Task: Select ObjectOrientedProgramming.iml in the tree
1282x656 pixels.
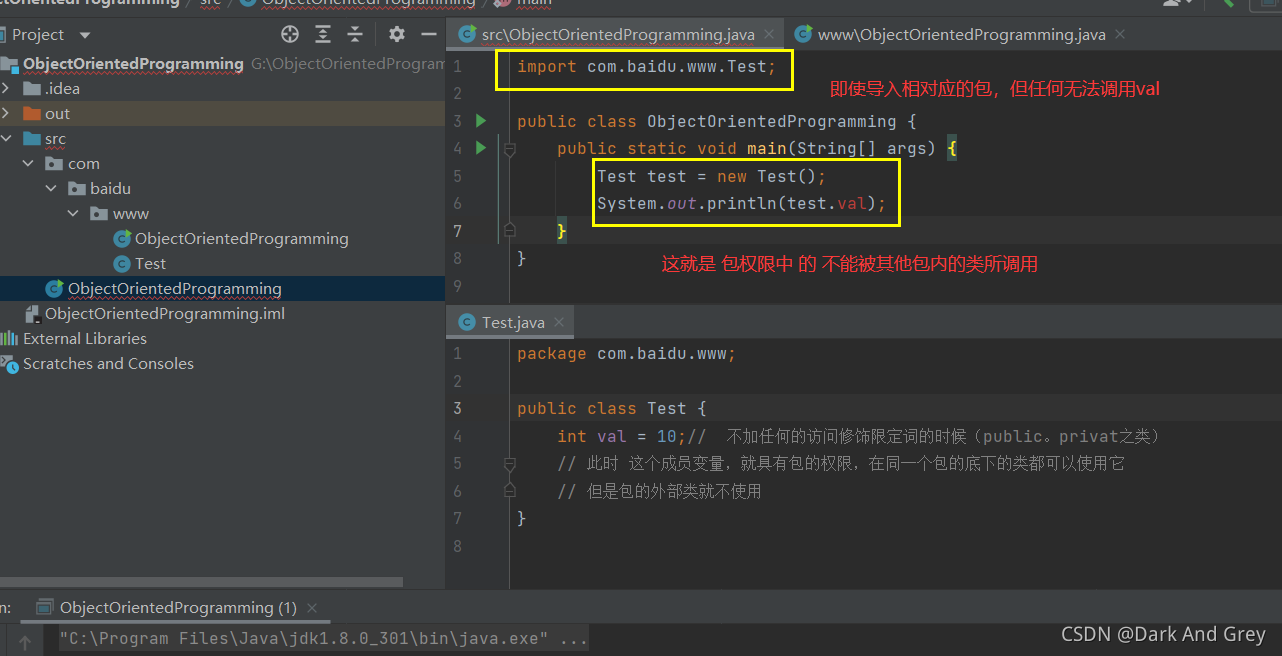Action: 165,314
